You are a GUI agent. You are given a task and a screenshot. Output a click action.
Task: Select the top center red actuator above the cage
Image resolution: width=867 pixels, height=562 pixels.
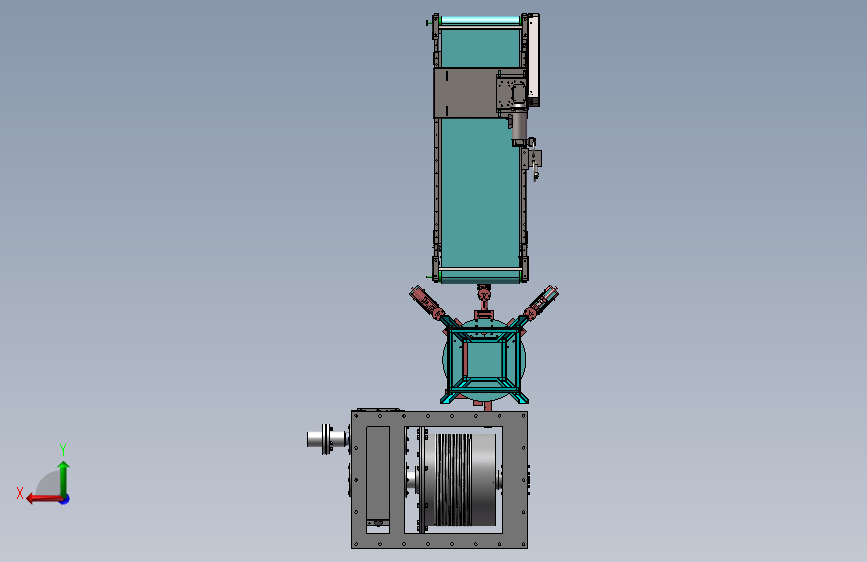click(x=484, y=299)
